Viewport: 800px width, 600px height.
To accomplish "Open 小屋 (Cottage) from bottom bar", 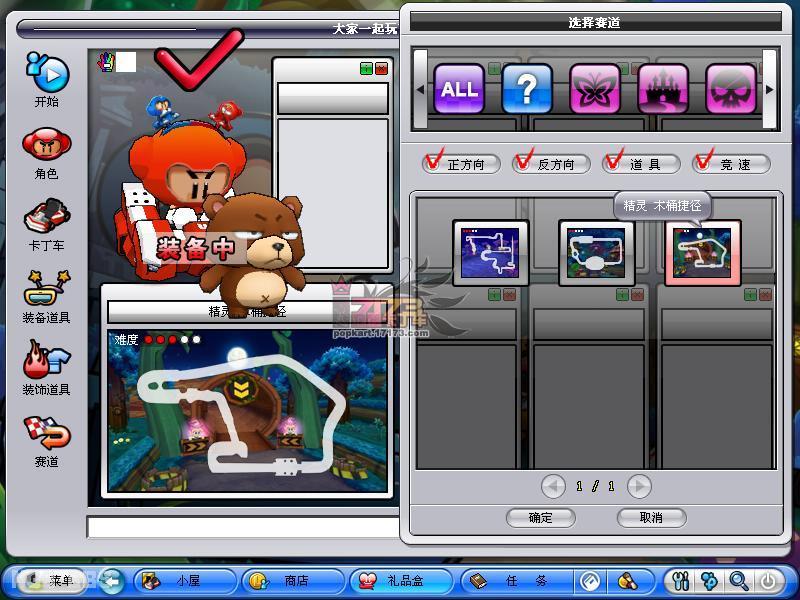I will point(185,581).
